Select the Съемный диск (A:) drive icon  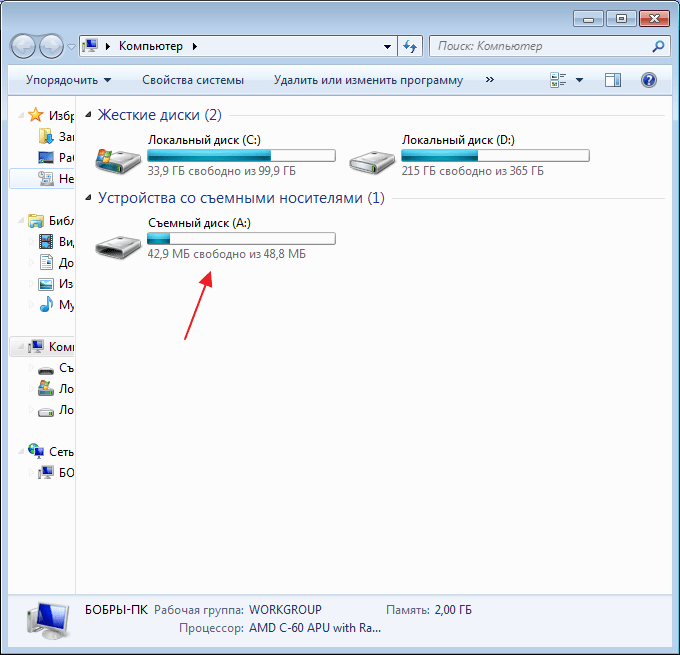click(x=118, y=246)
